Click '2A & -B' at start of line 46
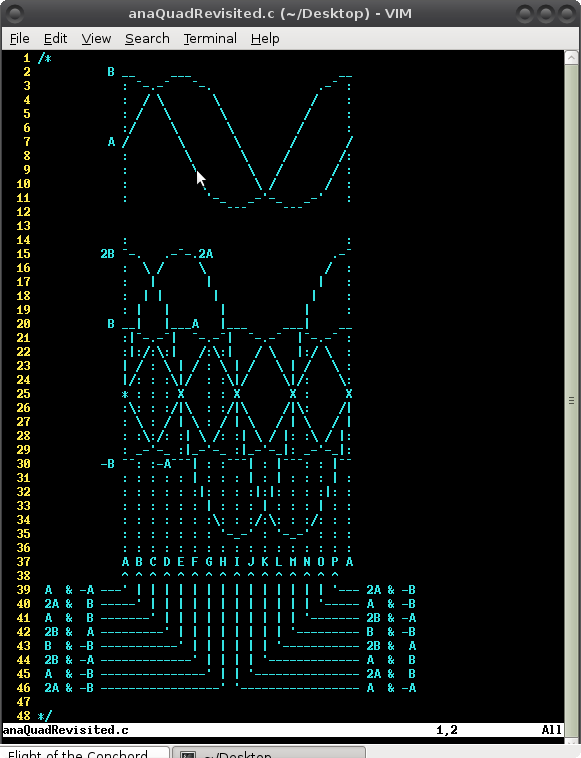 coord(69,688)
